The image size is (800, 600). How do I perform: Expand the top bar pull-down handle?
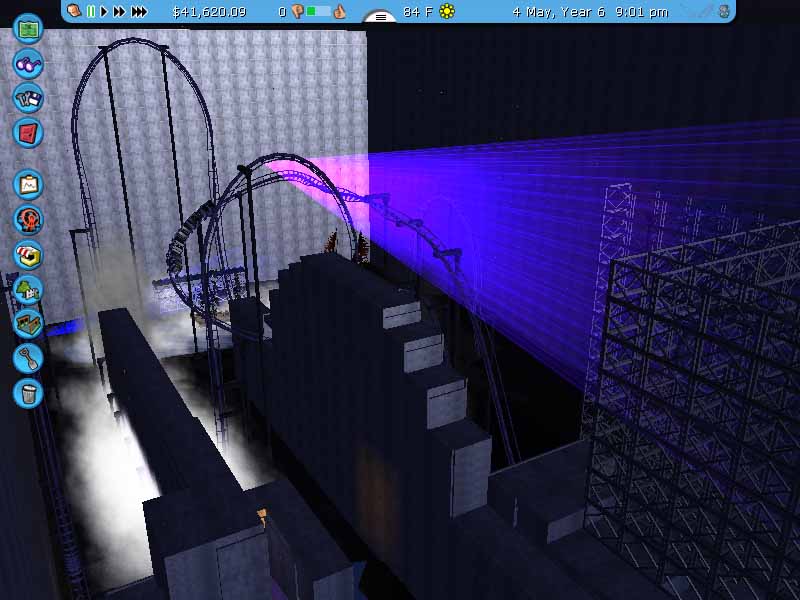click(381, 17)
